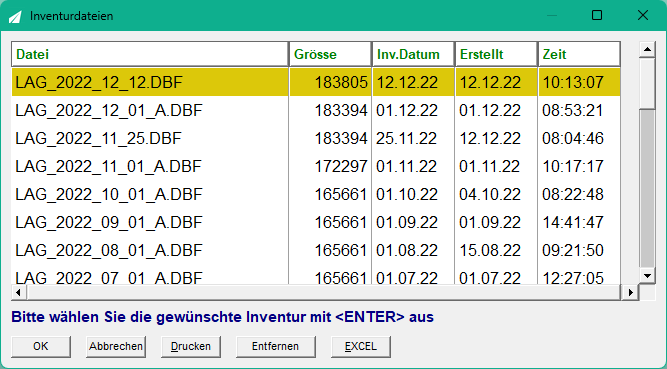Export the list via the EXCEL button
Image resolution: width=667 pixels, height=369 pixels.
tap(361, 346)
